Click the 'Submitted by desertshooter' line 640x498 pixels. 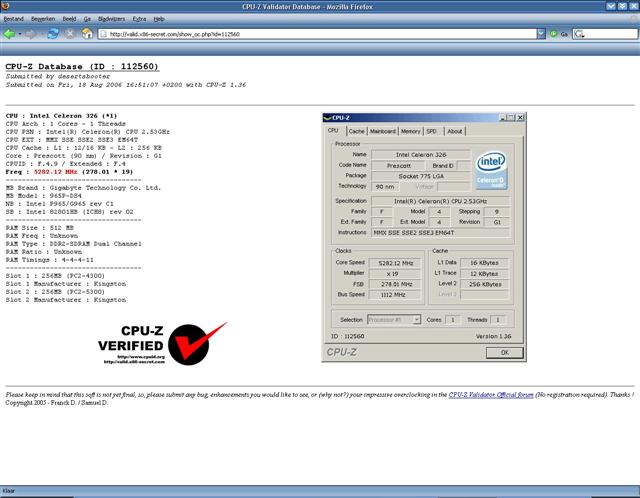(58, 76)
